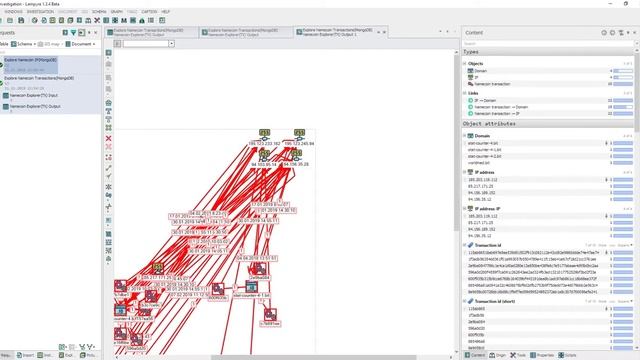This screenshot has height=360, width=640.
Task: Select the 94.103.95.14 IP node in graph
Action: click(x=264, y=156)
